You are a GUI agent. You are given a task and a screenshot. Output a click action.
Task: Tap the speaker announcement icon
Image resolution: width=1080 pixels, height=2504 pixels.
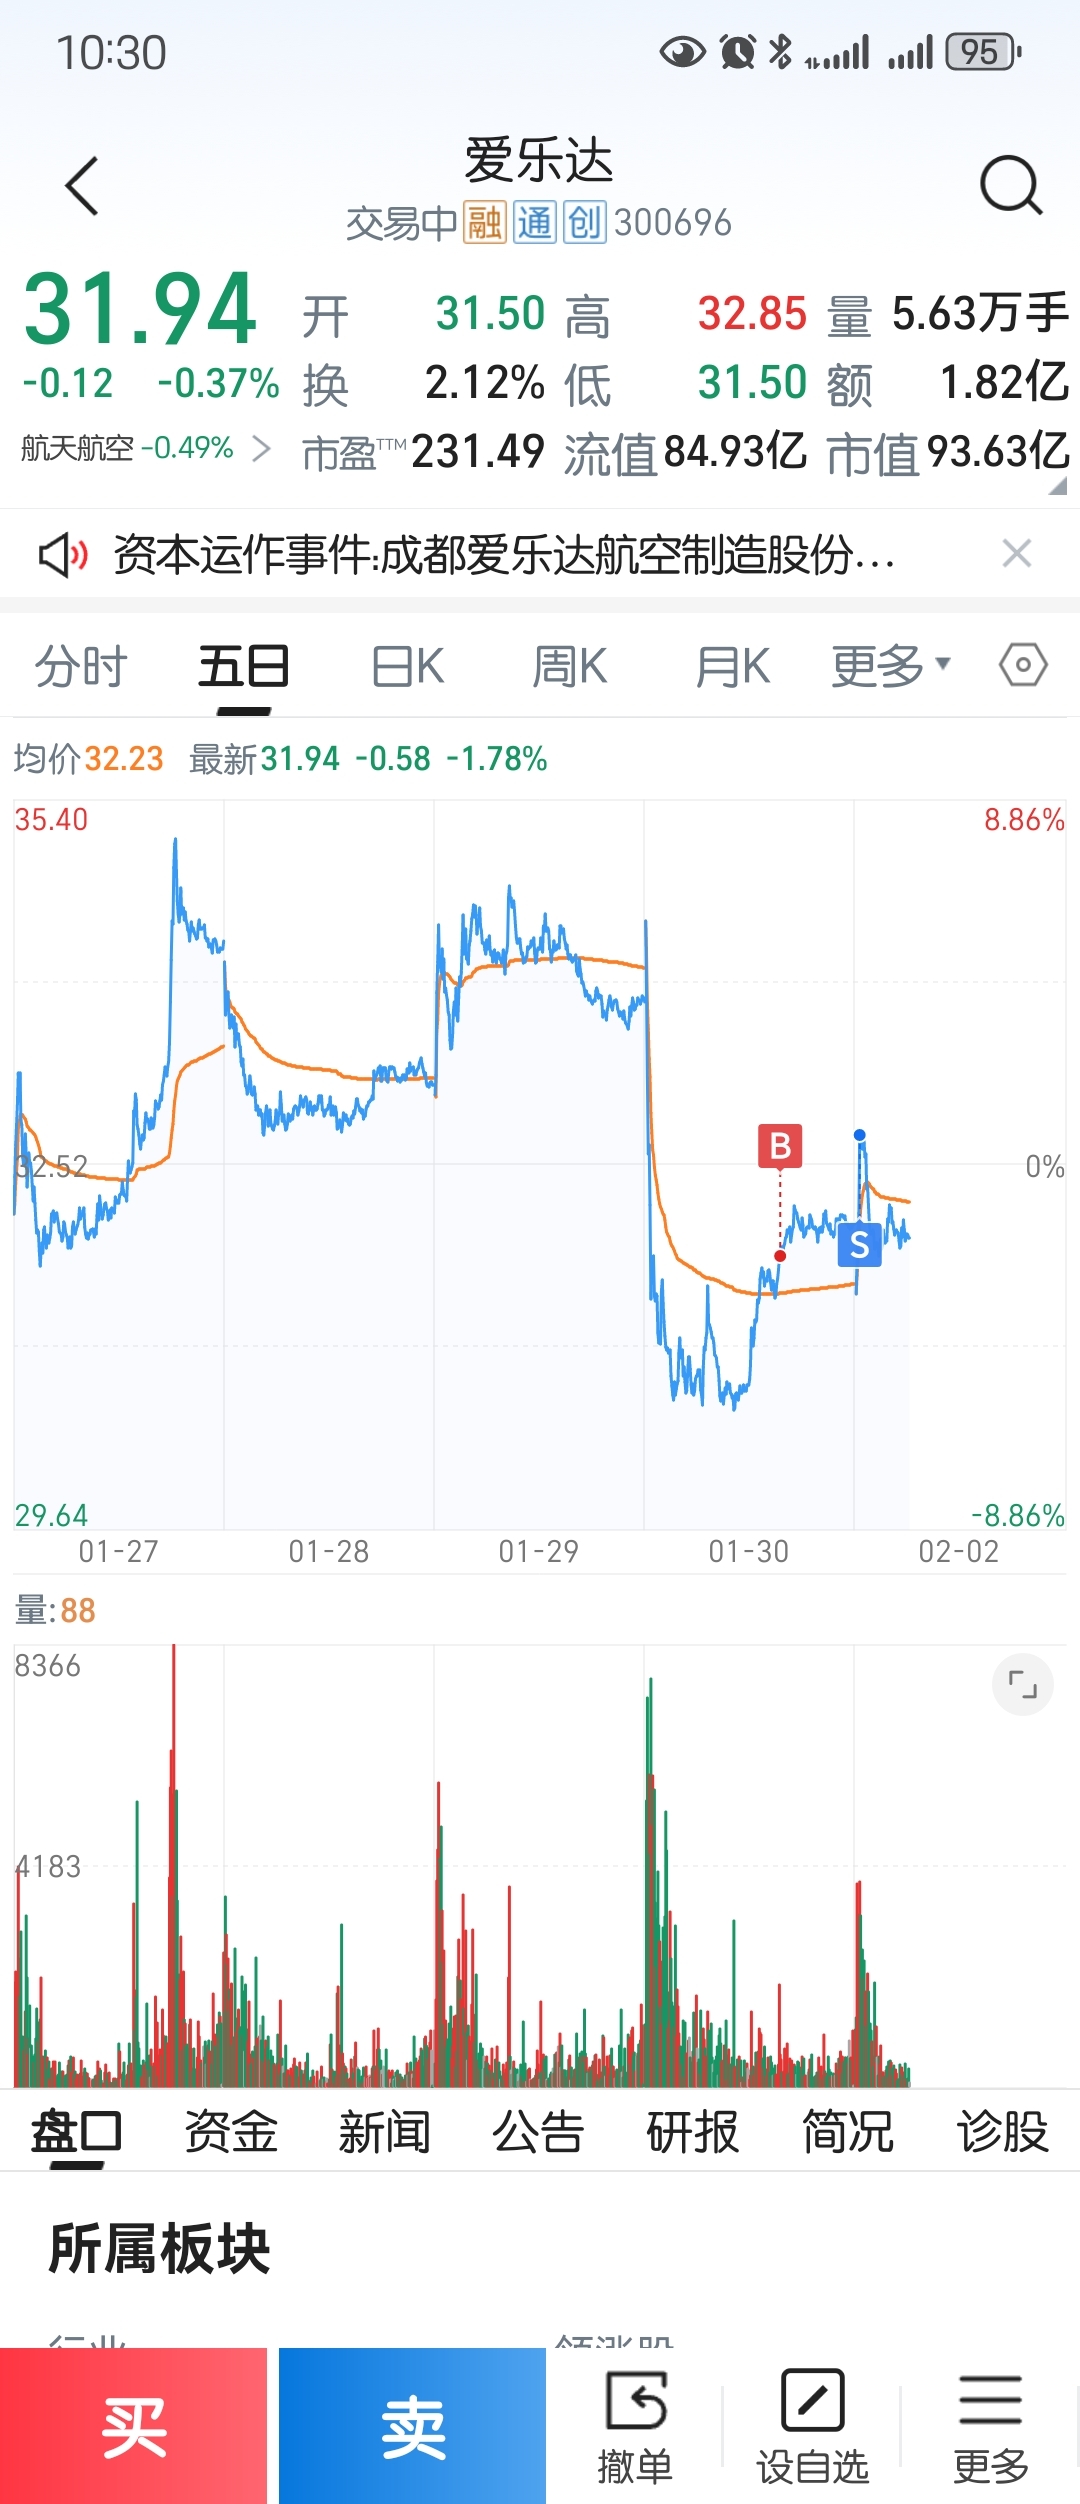(x=62, y=554)
